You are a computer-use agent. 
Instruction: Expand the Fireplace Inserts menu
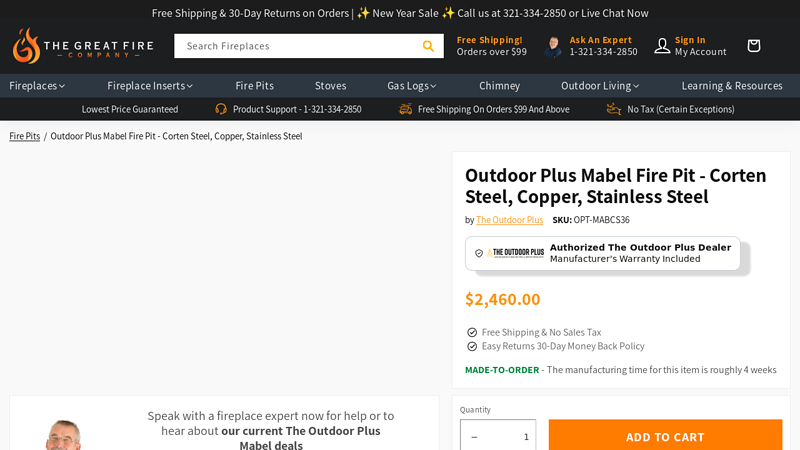tap(149, 86)
